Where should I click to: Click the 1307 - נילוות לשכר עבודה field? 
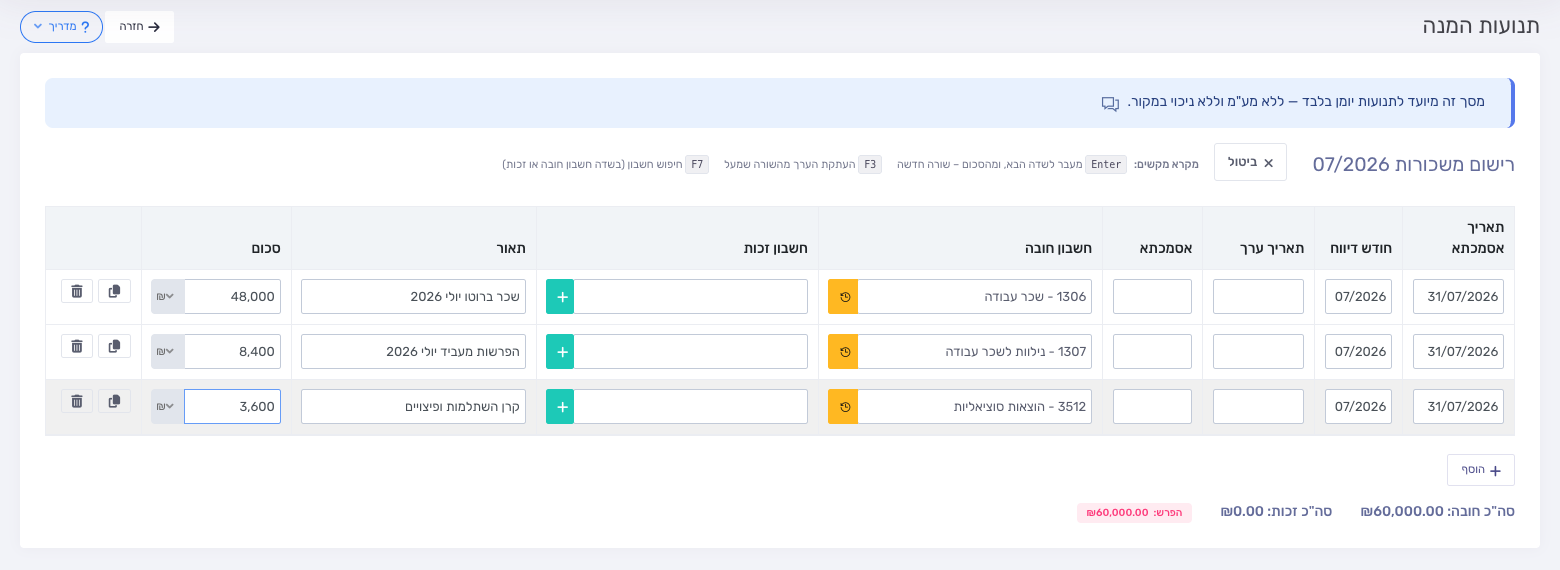[x=975, y=352]
